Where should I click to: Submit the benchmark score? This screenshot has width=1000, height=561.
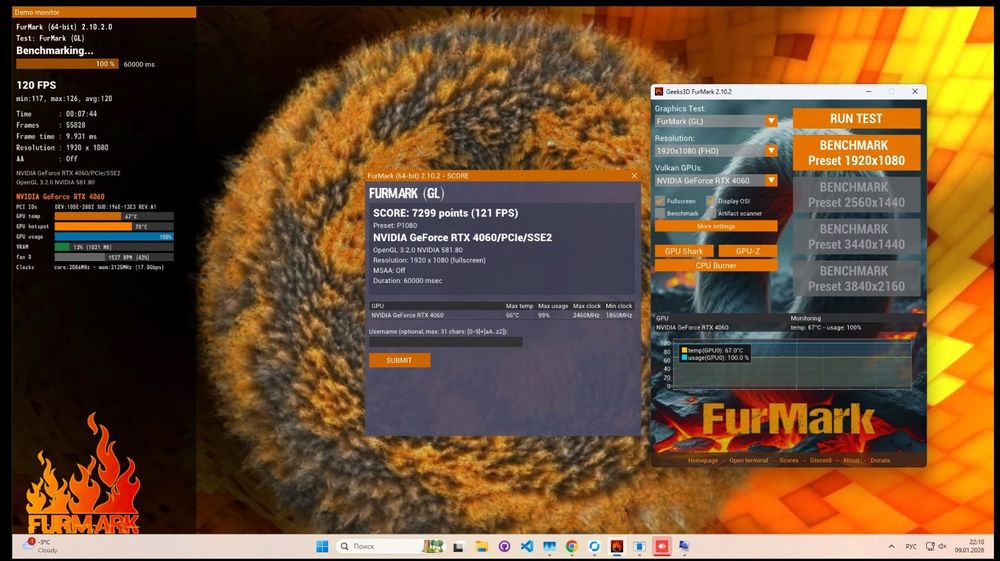pyautogui.click(x=399, y=360)
